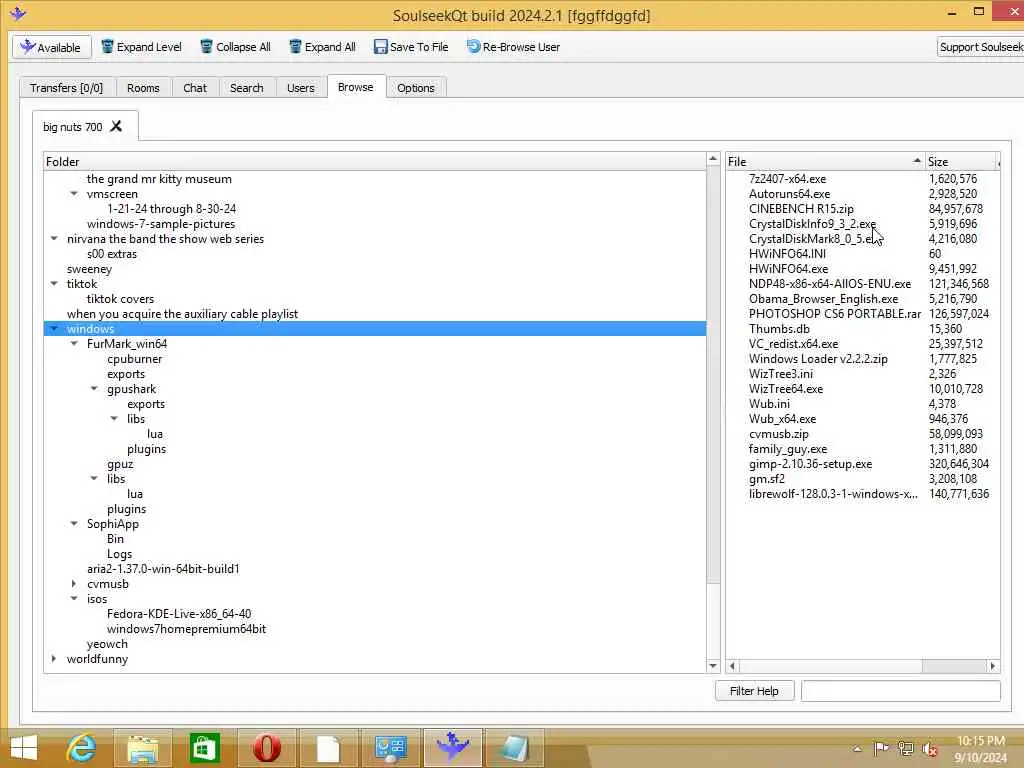Select file PHOTOSHOP CS6 PORTABLE.rar

pos(835,314)
